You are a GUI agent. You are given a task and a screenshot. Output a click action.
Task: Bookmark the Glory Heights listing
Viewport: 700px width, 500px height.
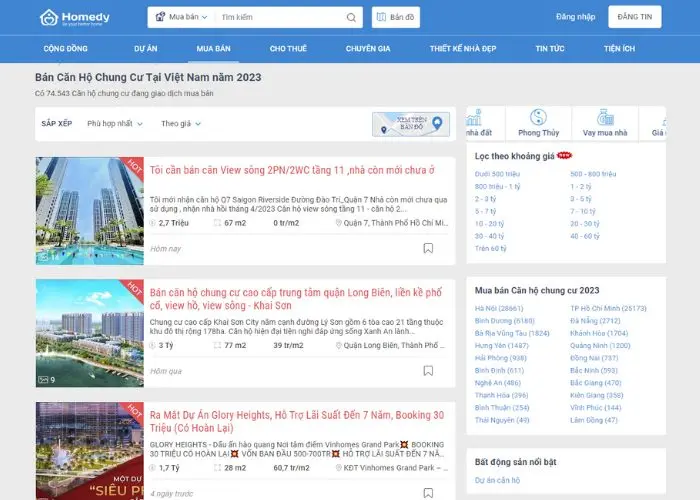click(428, 493)
